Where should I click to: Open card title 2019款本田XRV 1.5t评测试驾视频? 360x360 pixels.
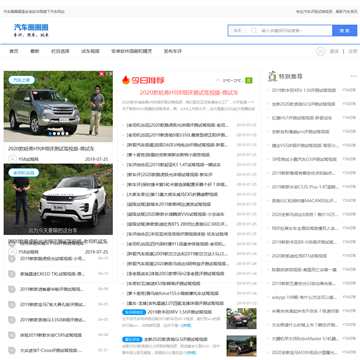tap(180, 312)
